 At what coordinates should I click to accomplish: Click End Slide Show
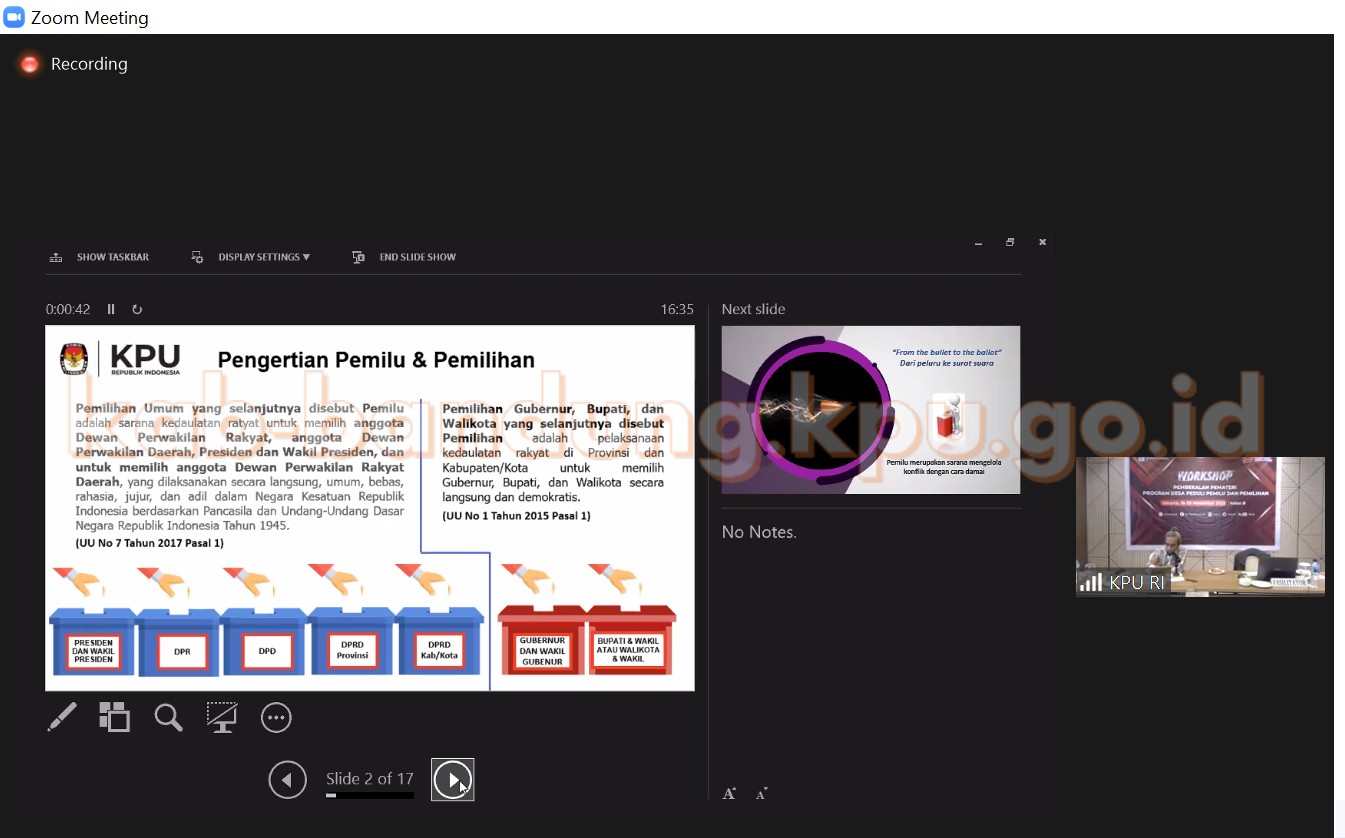(405, 257)
